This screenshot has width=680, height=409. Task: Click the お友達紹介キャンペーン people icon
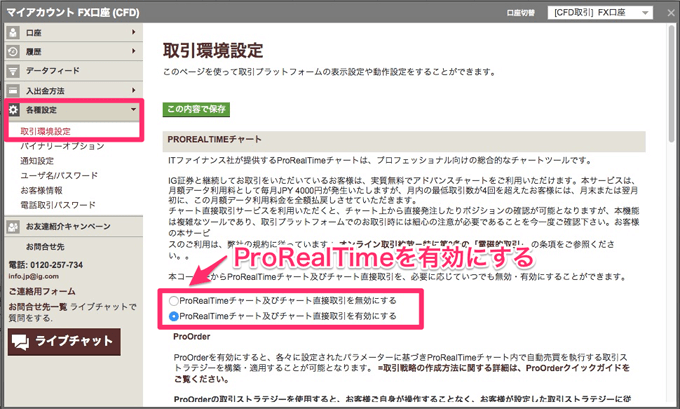click(x=13, y=226)
